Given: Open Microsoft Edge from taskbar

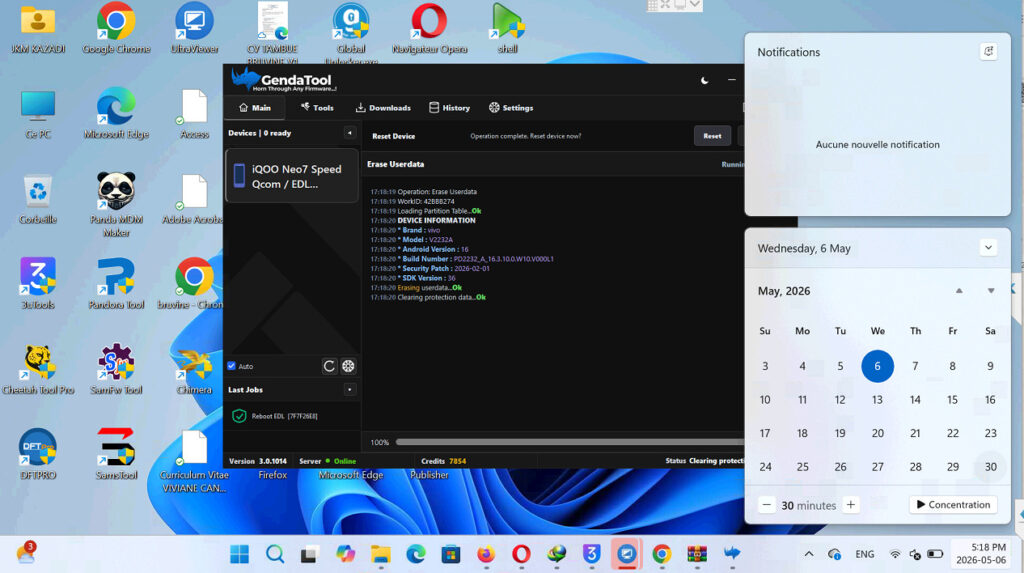Looking at the screenshot, I should coord(415,554).
